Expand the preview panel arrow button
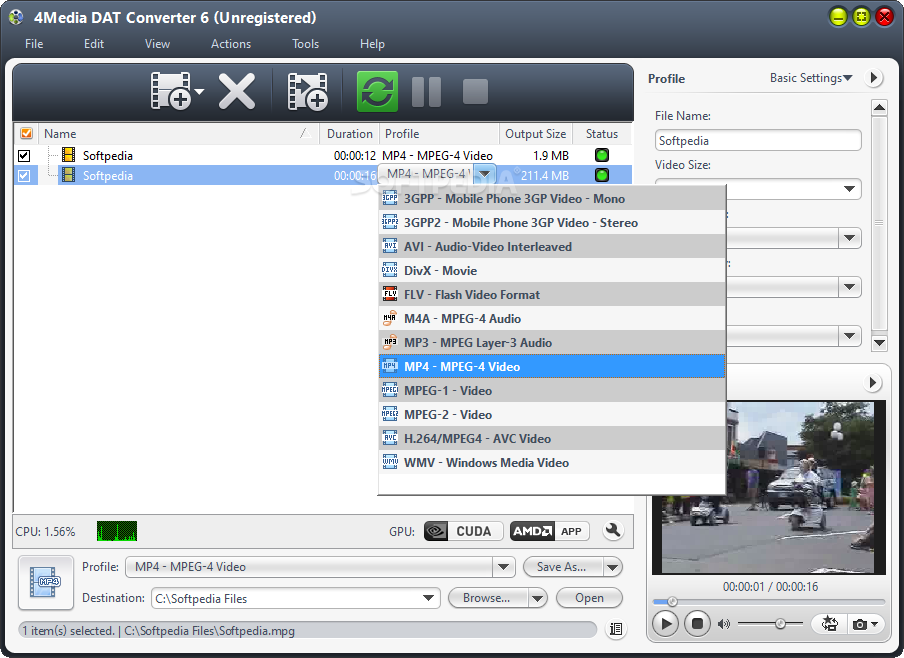Image resolution: width=904 pixels, height=658 pixels. tap(873, 382)
